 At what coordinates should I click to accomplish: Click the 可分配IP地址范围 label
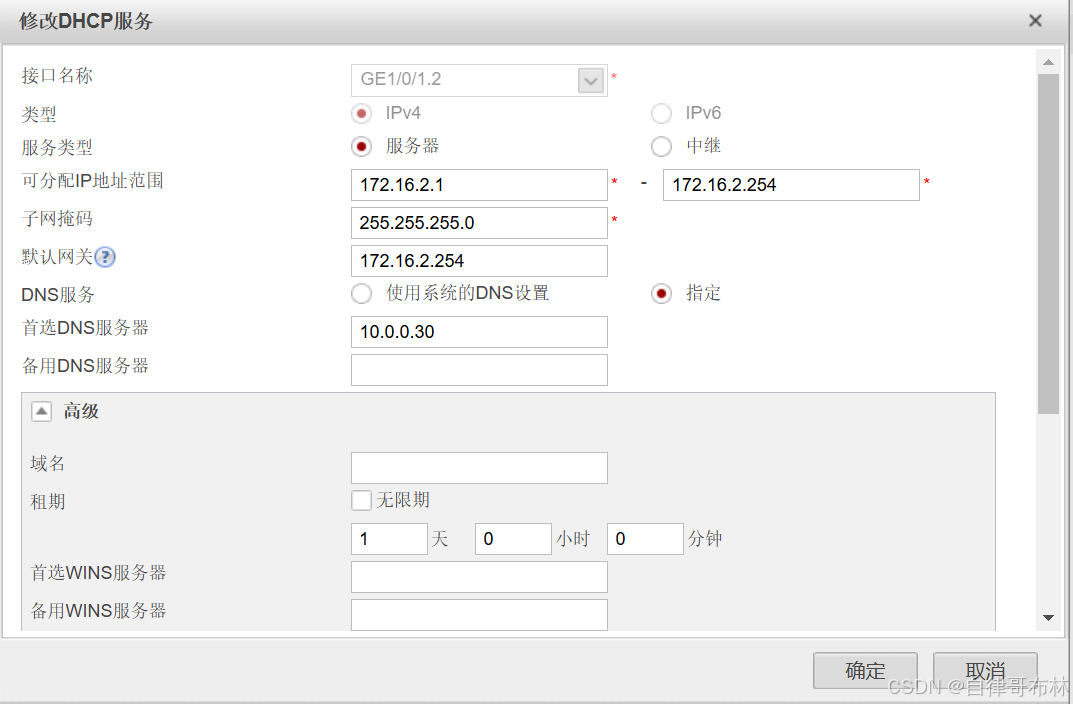pos(92,181)
